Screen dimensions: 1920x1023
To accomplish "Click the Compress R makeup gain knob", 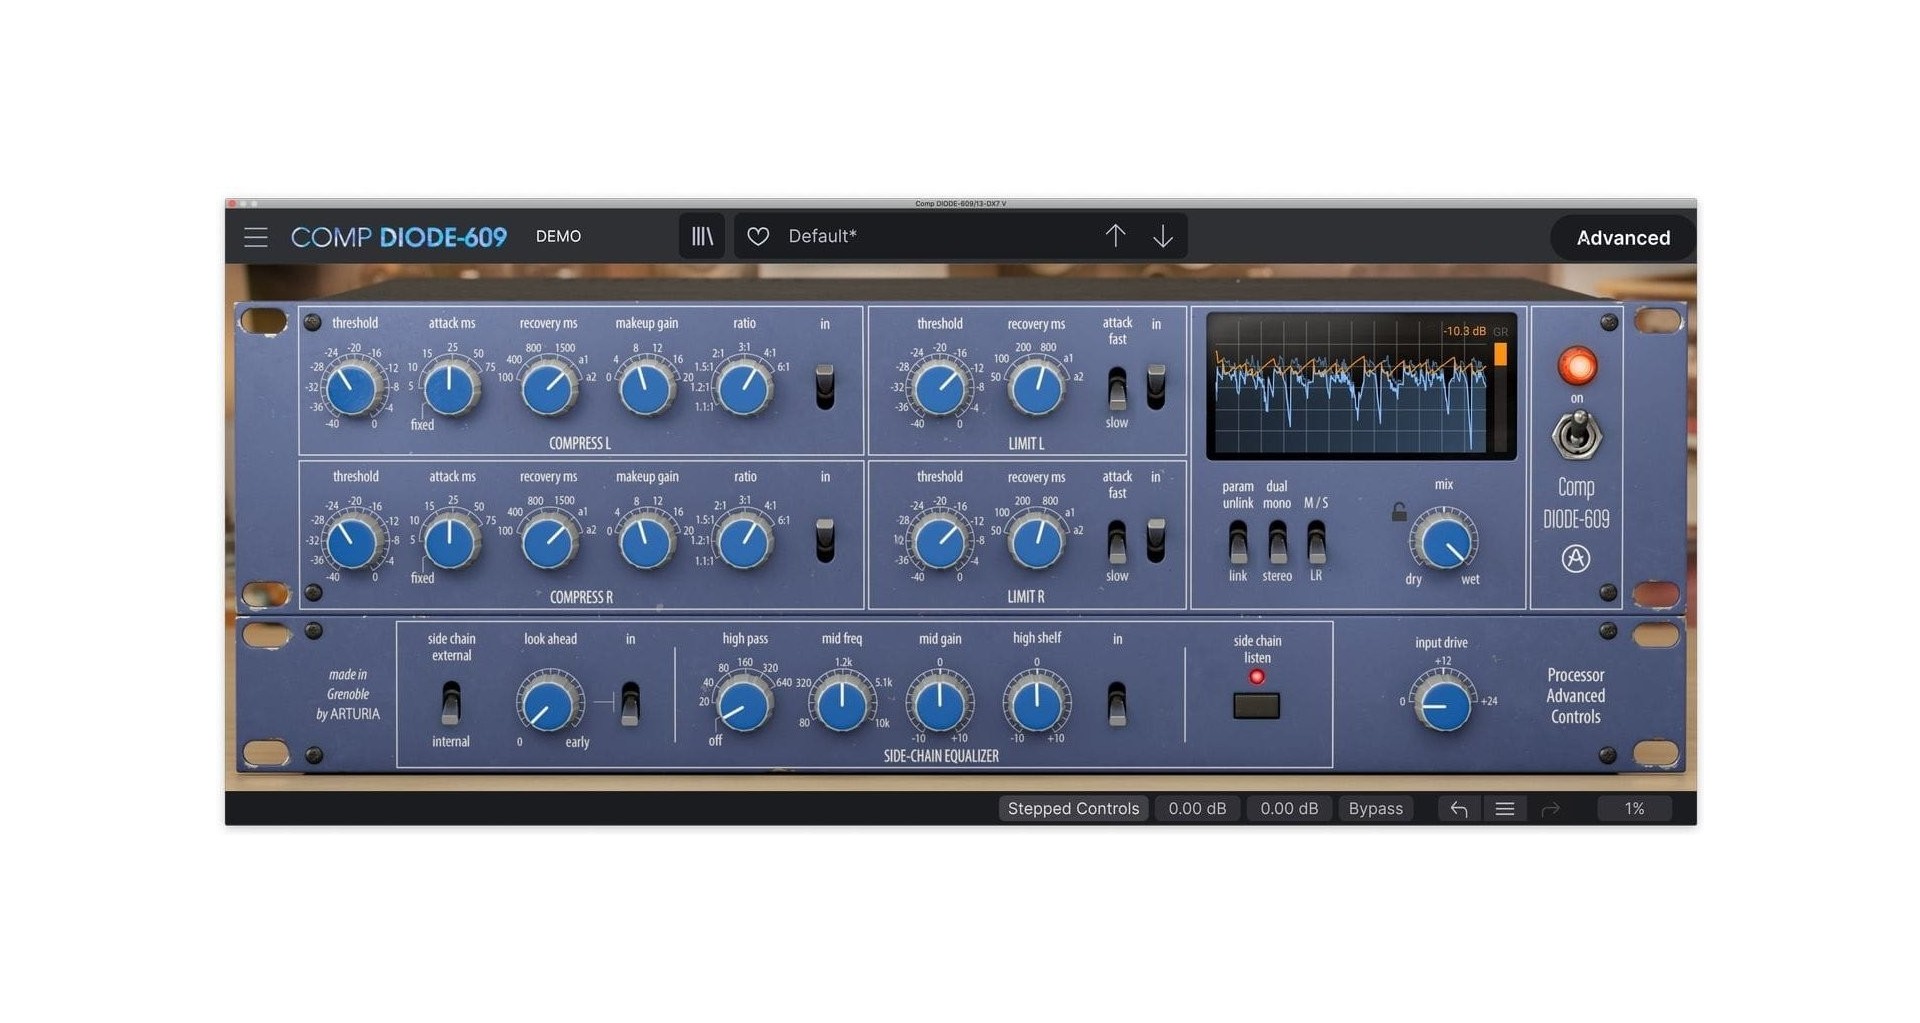I will pos(646,542).
